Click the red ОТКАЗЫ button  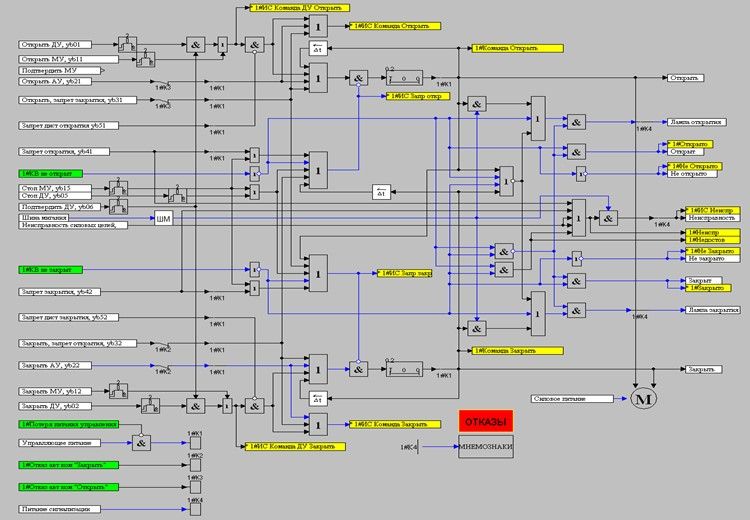(485, 422)
